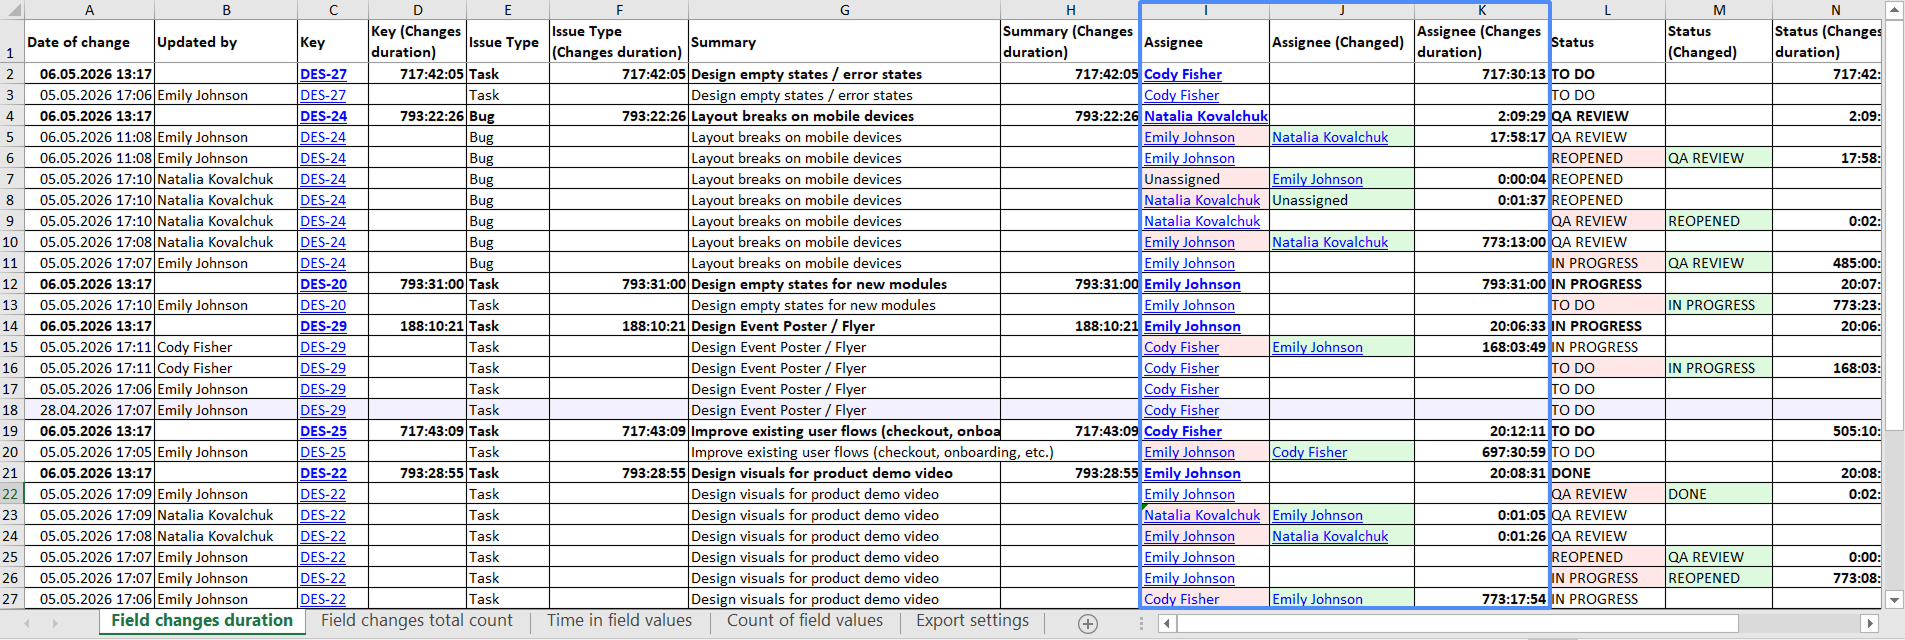
Task: Open bold DES-22 link in row 21
Action: click(323, 473)
